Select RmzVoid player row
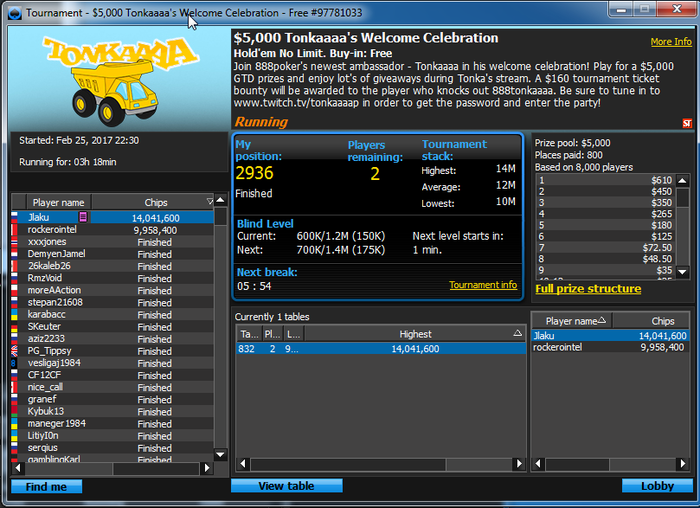Image resolution: width=700 pixels, height=508 pixels. [112, 278]
